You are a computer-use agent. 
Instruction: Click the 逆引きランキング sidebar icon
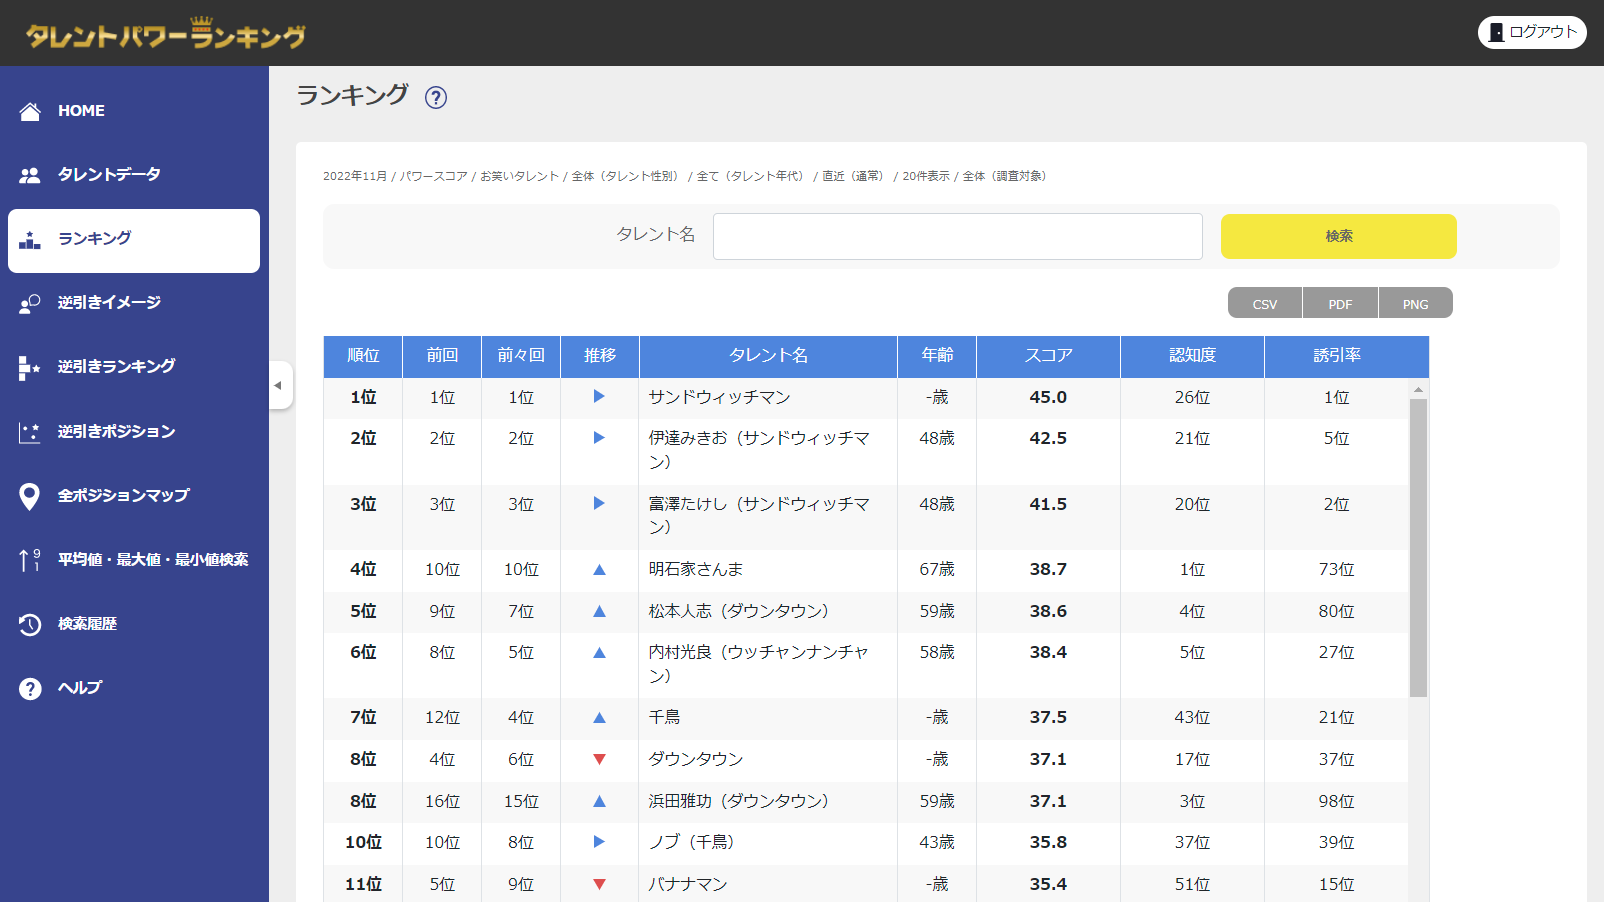[x=30, y=368]
